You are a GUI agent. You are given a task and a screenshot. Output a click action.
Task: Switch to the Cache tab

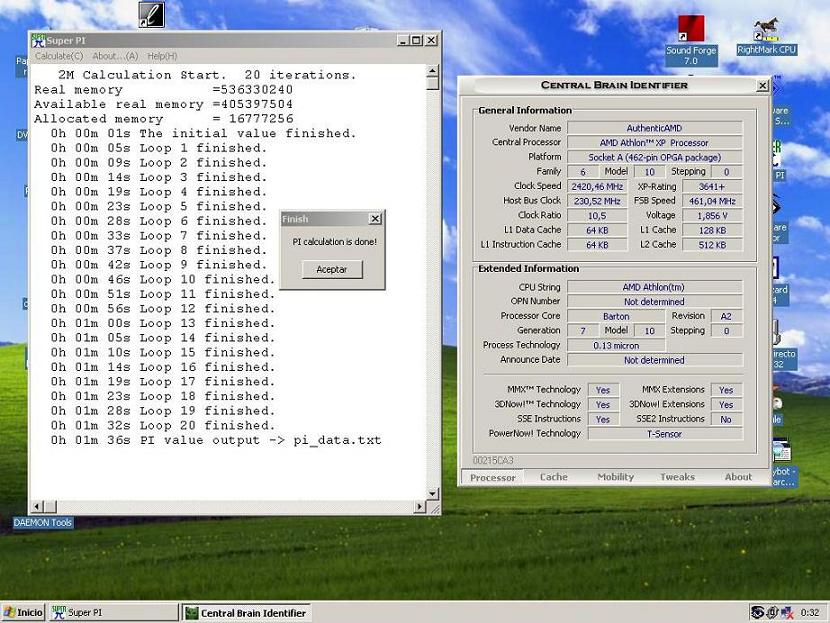(553, 477)
